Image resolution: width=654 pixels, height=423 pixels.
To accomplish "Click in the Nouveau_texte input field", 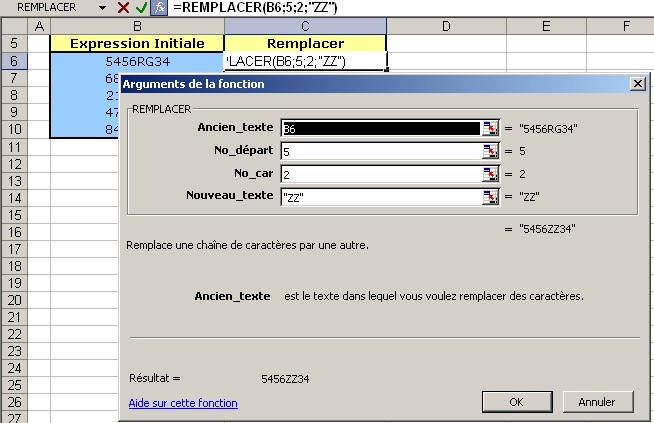I will tap(380, 197).
